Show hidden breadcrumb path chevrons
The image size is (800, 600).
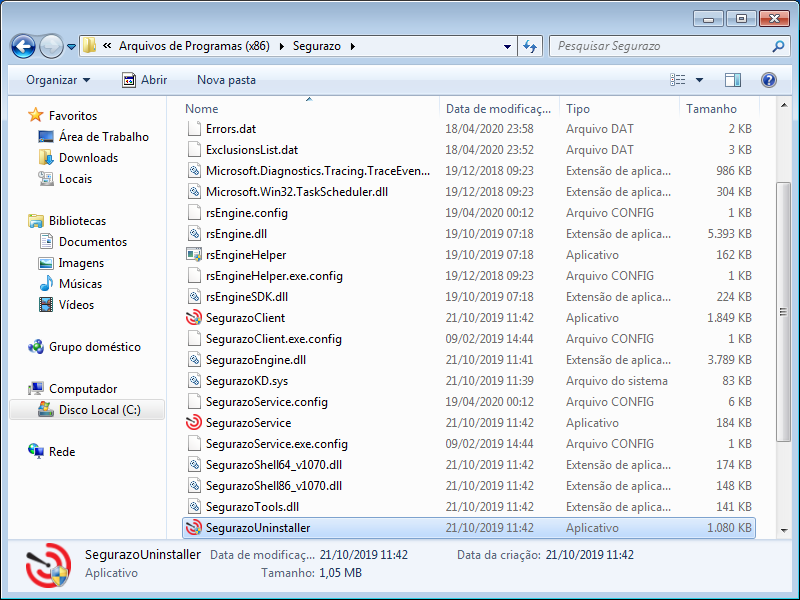tap(107, 45)
